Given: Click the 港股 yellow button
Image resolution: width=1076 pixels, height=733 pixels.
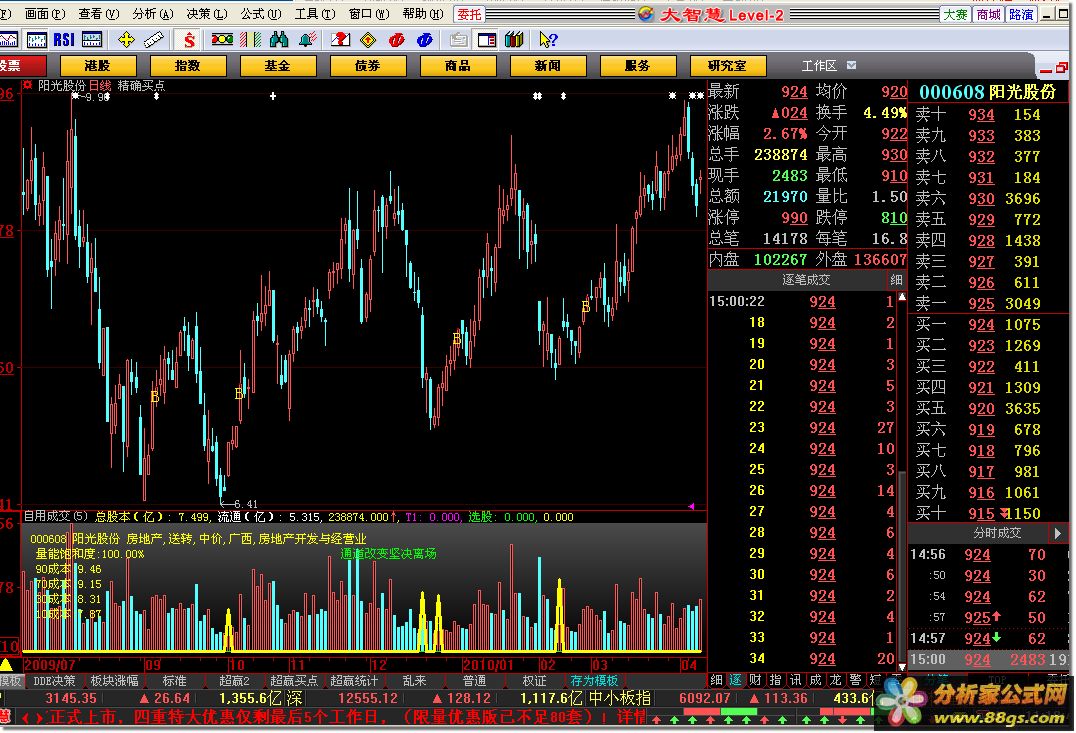Looking at the screenshot, I should (x=98, y=66).
